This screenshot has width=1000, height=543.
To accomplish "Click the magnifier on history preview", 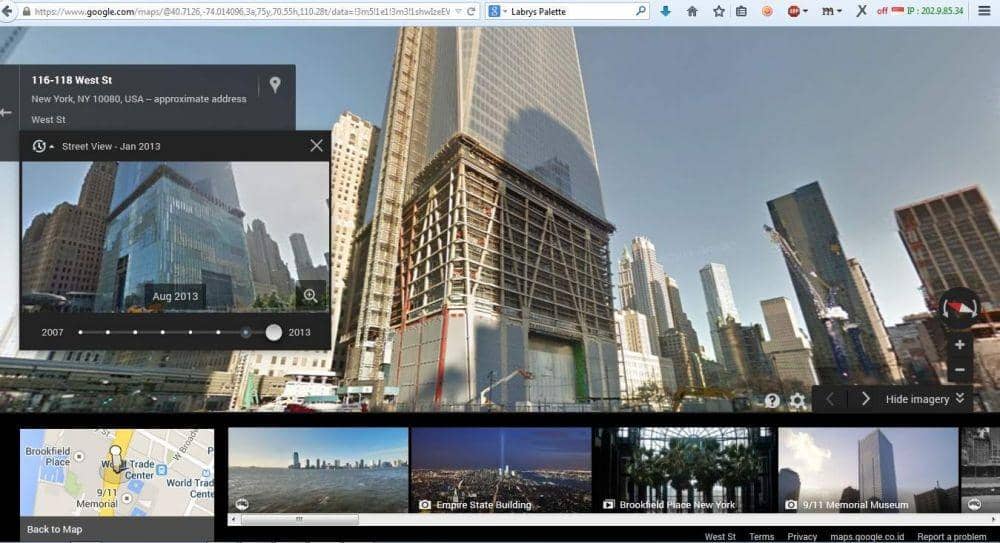I will point(311,295).
